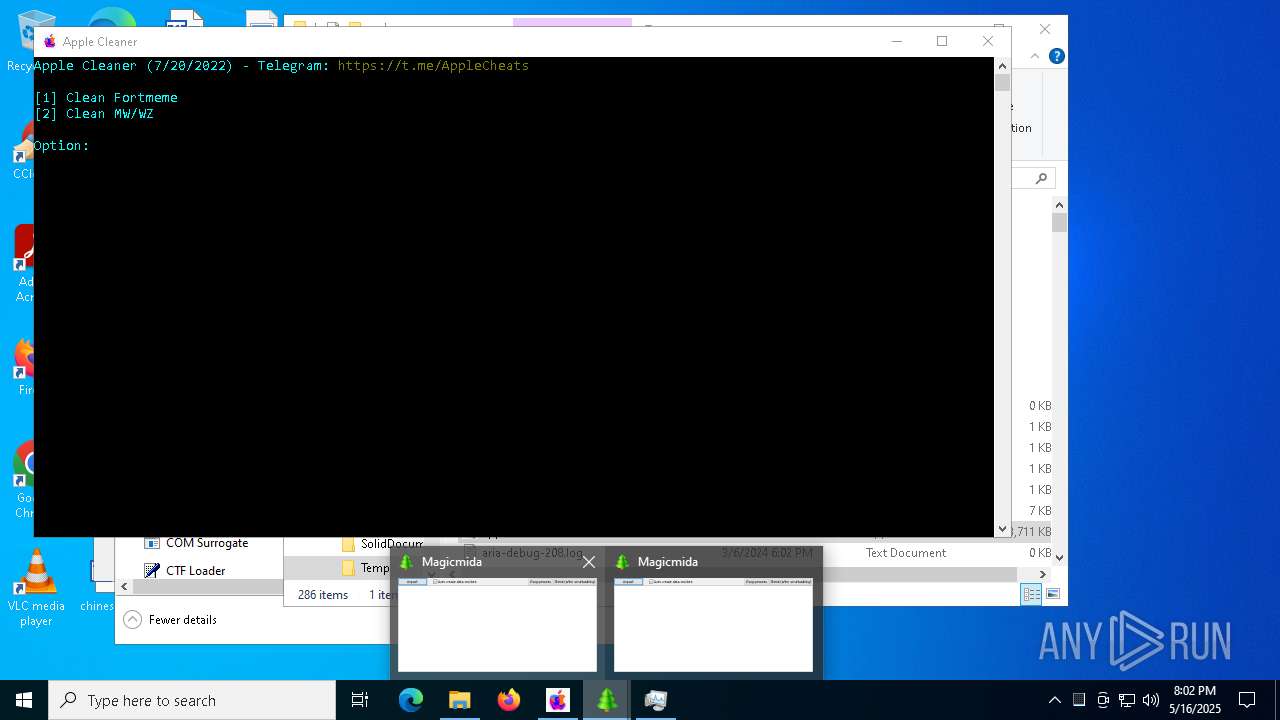Switch Explorer to details view
1280x720 pixels.
pyautogui.click(x=1031, y=594)
